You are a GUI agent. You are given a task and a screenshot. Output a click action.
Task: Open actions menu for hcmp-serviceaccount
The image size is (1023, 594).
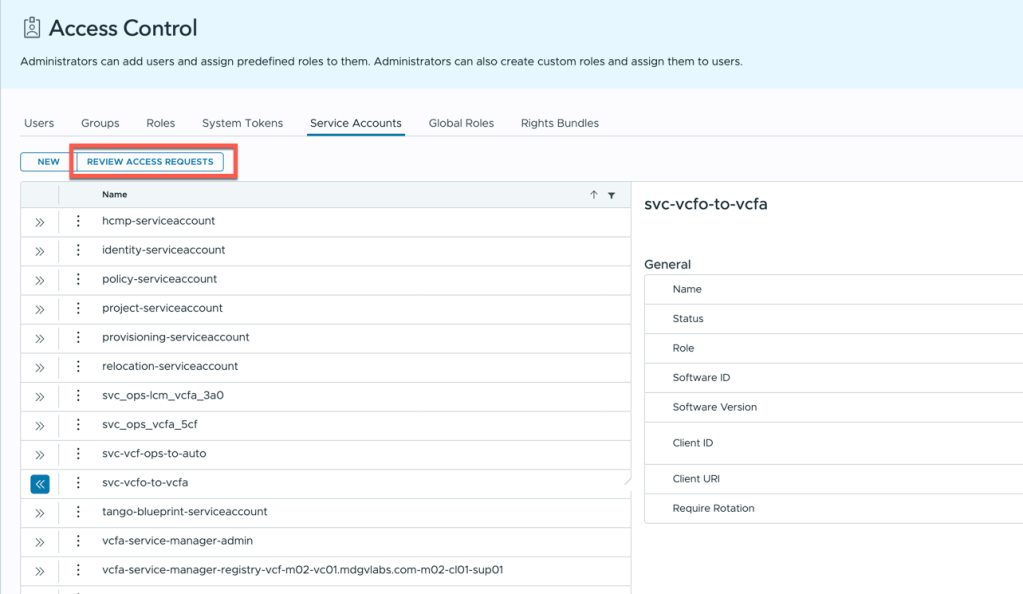click(x=78, y=221)
